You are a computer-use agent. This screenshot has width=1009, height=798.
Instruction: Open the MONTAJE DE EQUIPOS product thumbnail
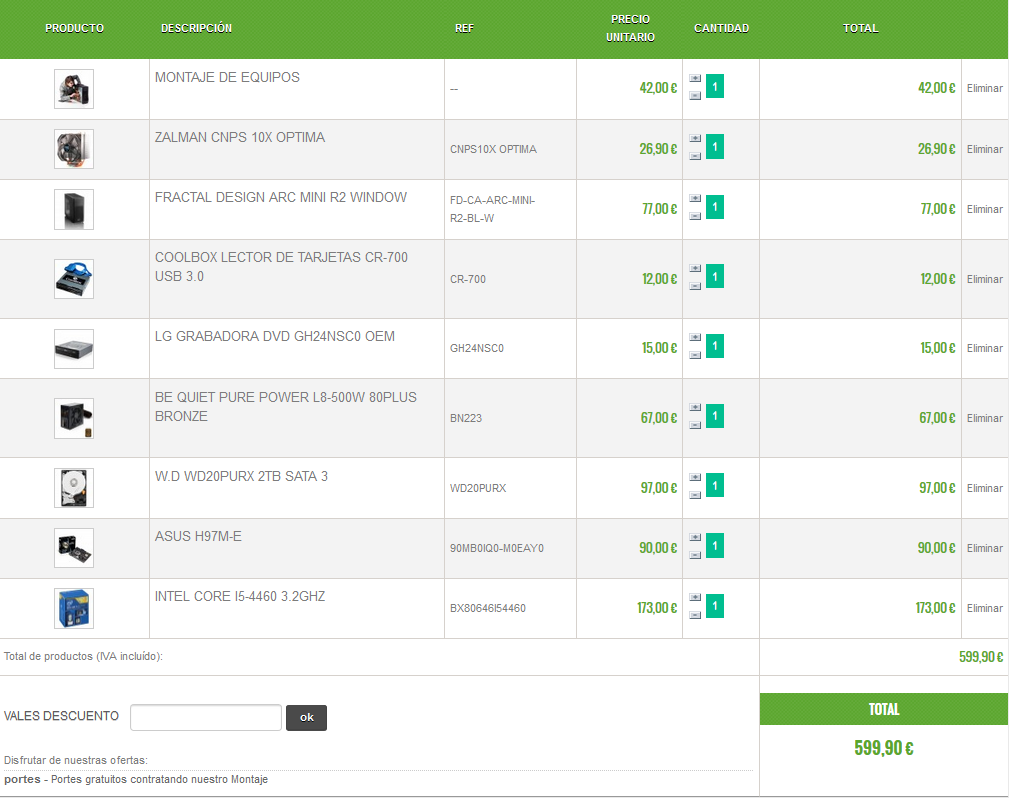tap(74, 89)
